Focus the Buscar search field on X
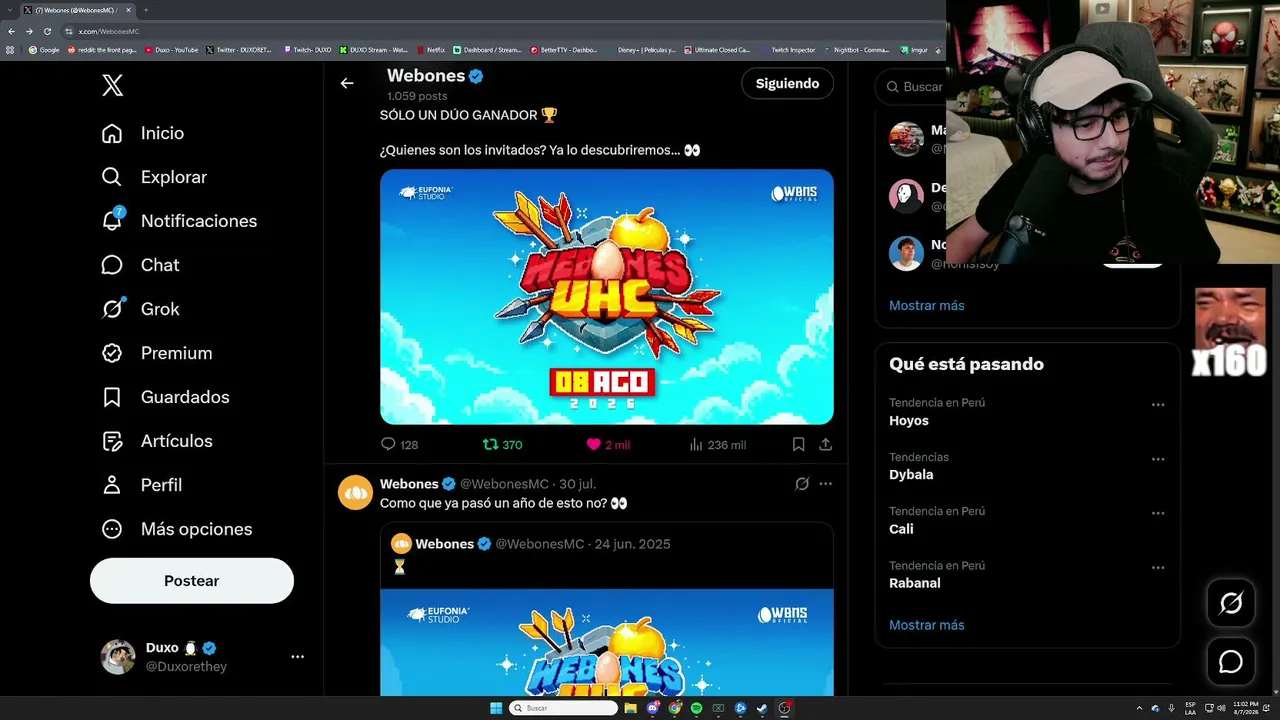The height and width of the screenshot is (720, 1280). (x=910, y=87)
